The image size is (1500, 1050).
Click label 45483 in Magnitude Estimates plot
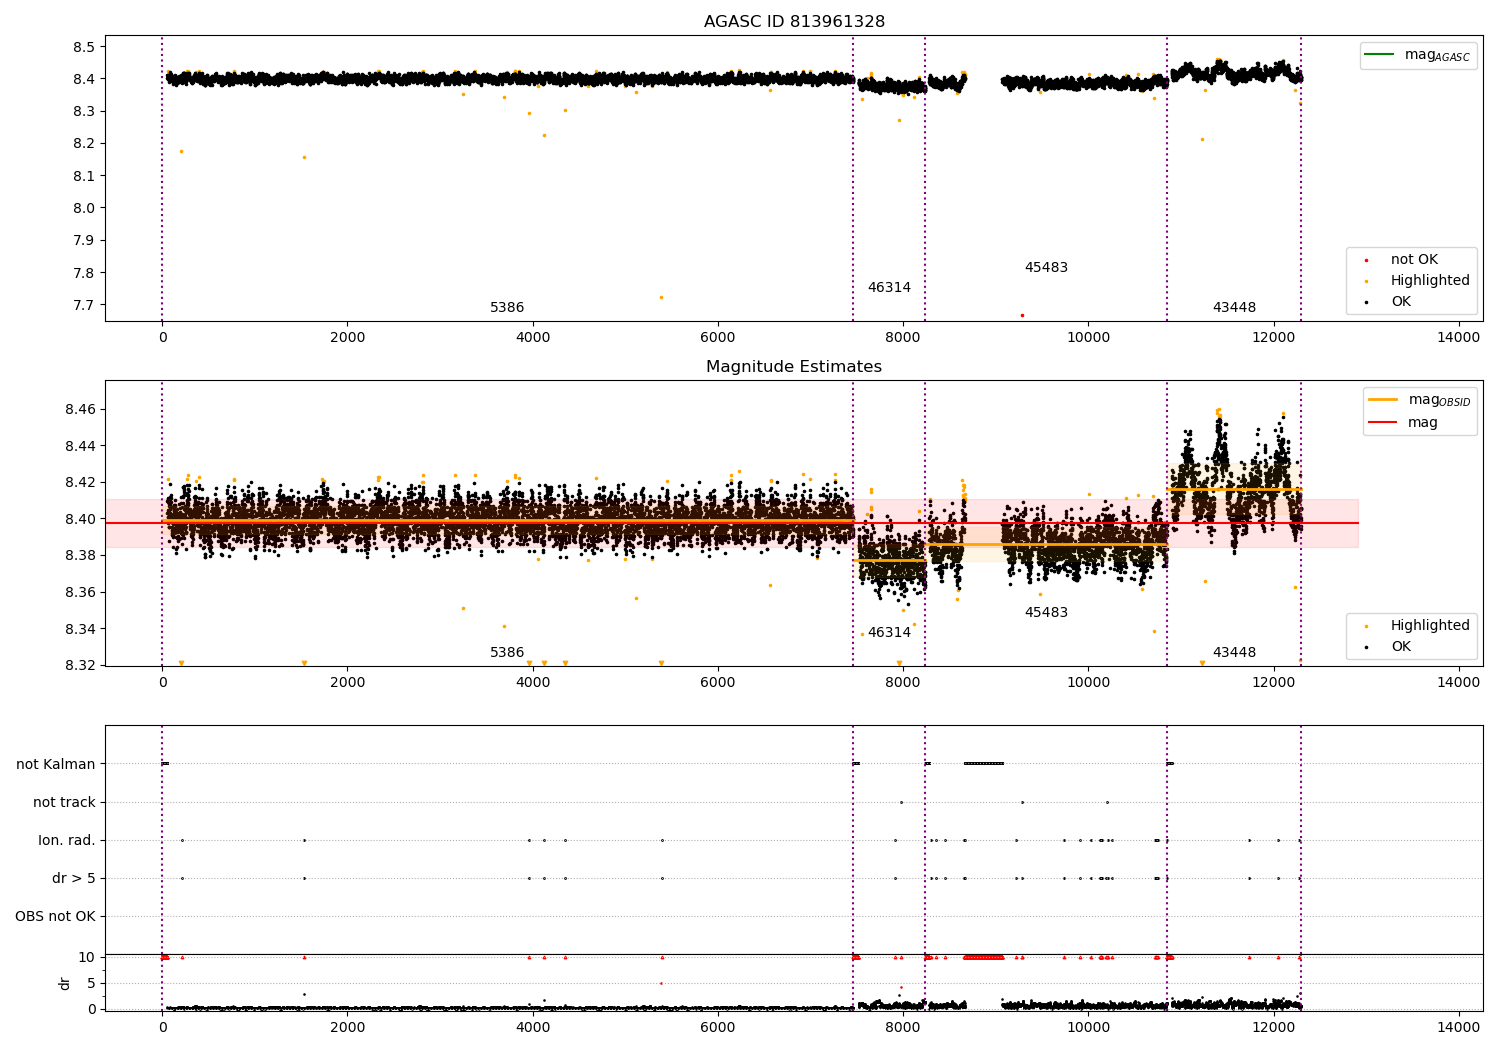point(1046,613)
